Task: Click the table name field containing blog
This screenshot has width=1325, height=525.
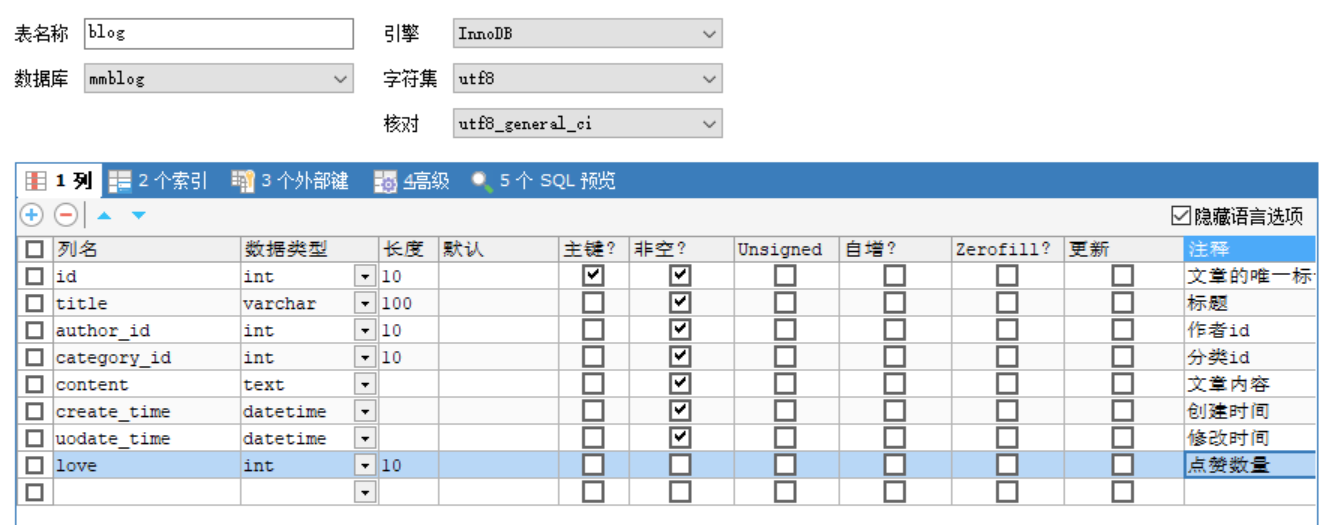Action: [218, 33]
